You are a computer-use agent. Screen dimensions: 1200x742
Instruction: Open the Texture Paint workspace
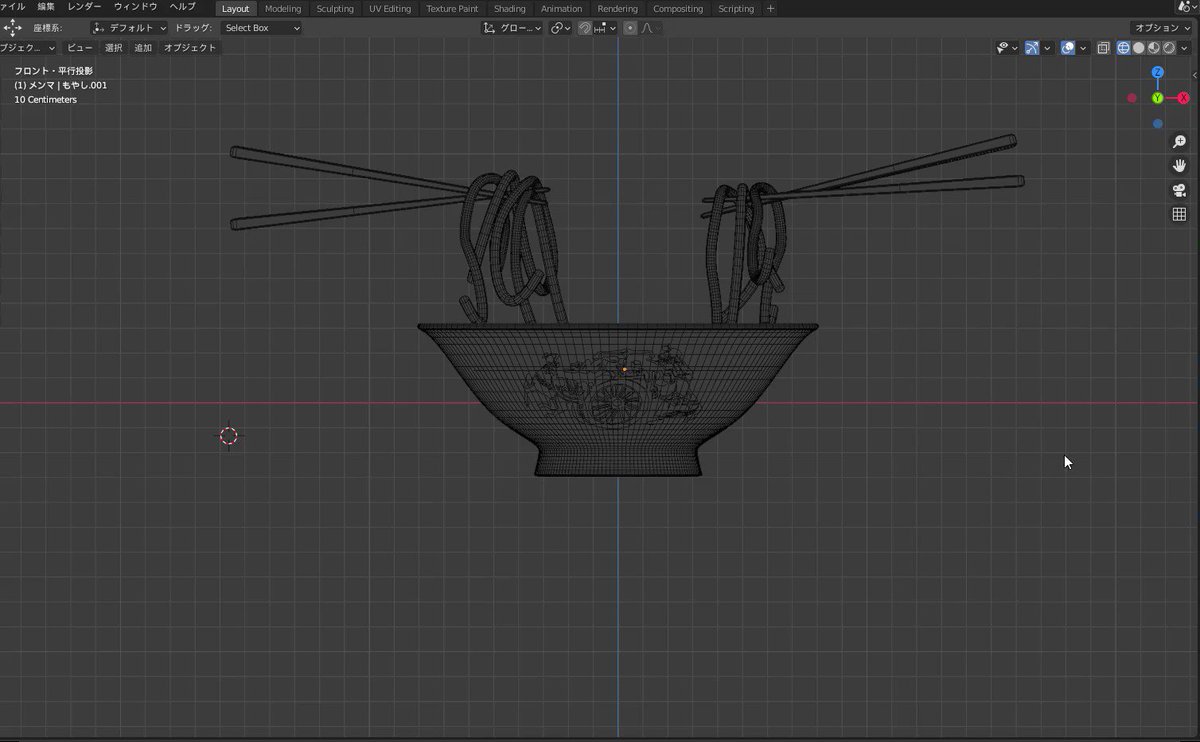point(452,8)
